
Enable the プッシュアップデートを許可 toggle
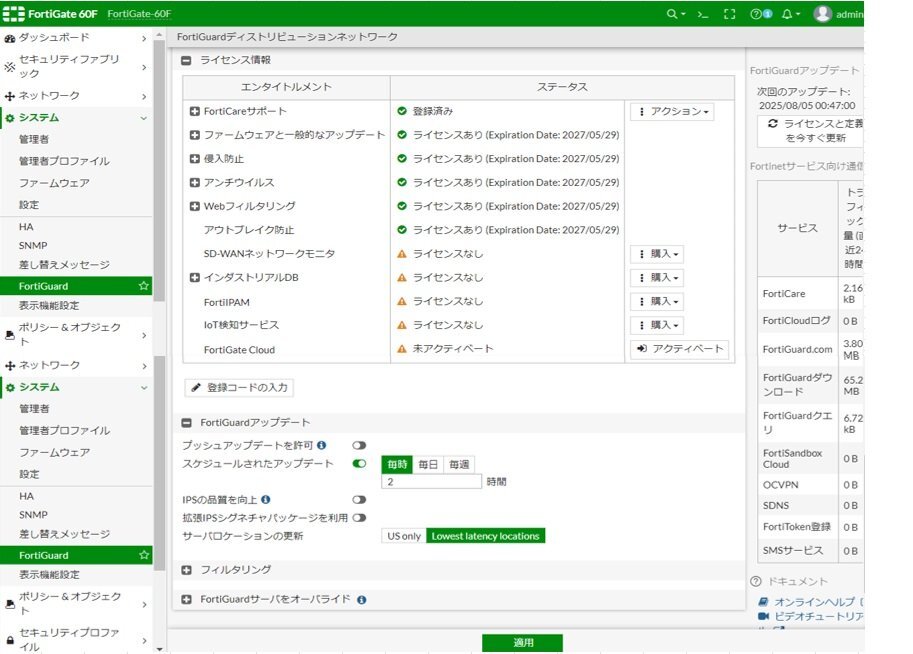tap(358, 445)
